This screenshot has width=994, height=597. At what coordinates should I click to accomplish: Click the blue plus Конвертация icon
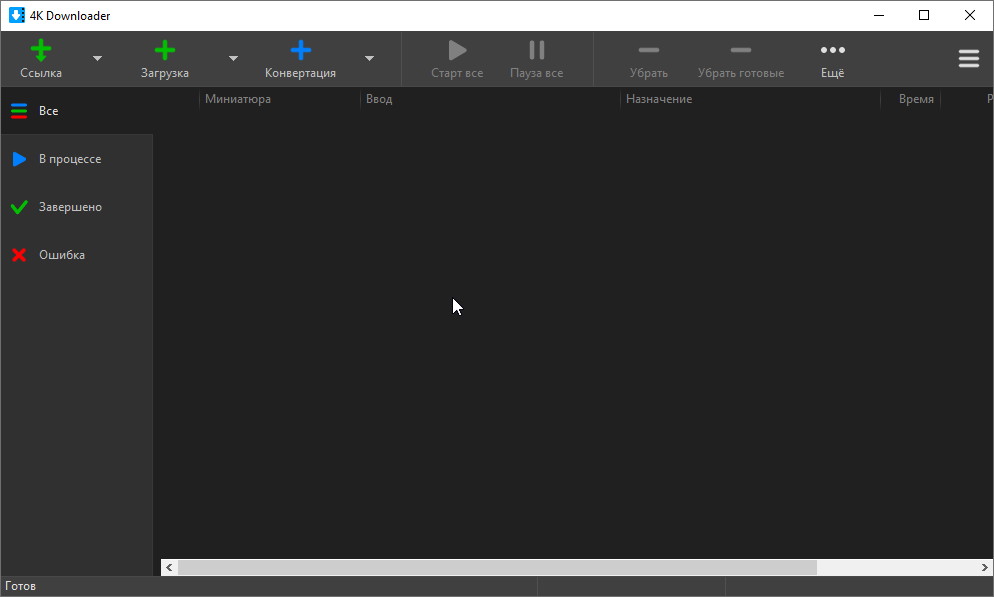[x=300, y=51]
